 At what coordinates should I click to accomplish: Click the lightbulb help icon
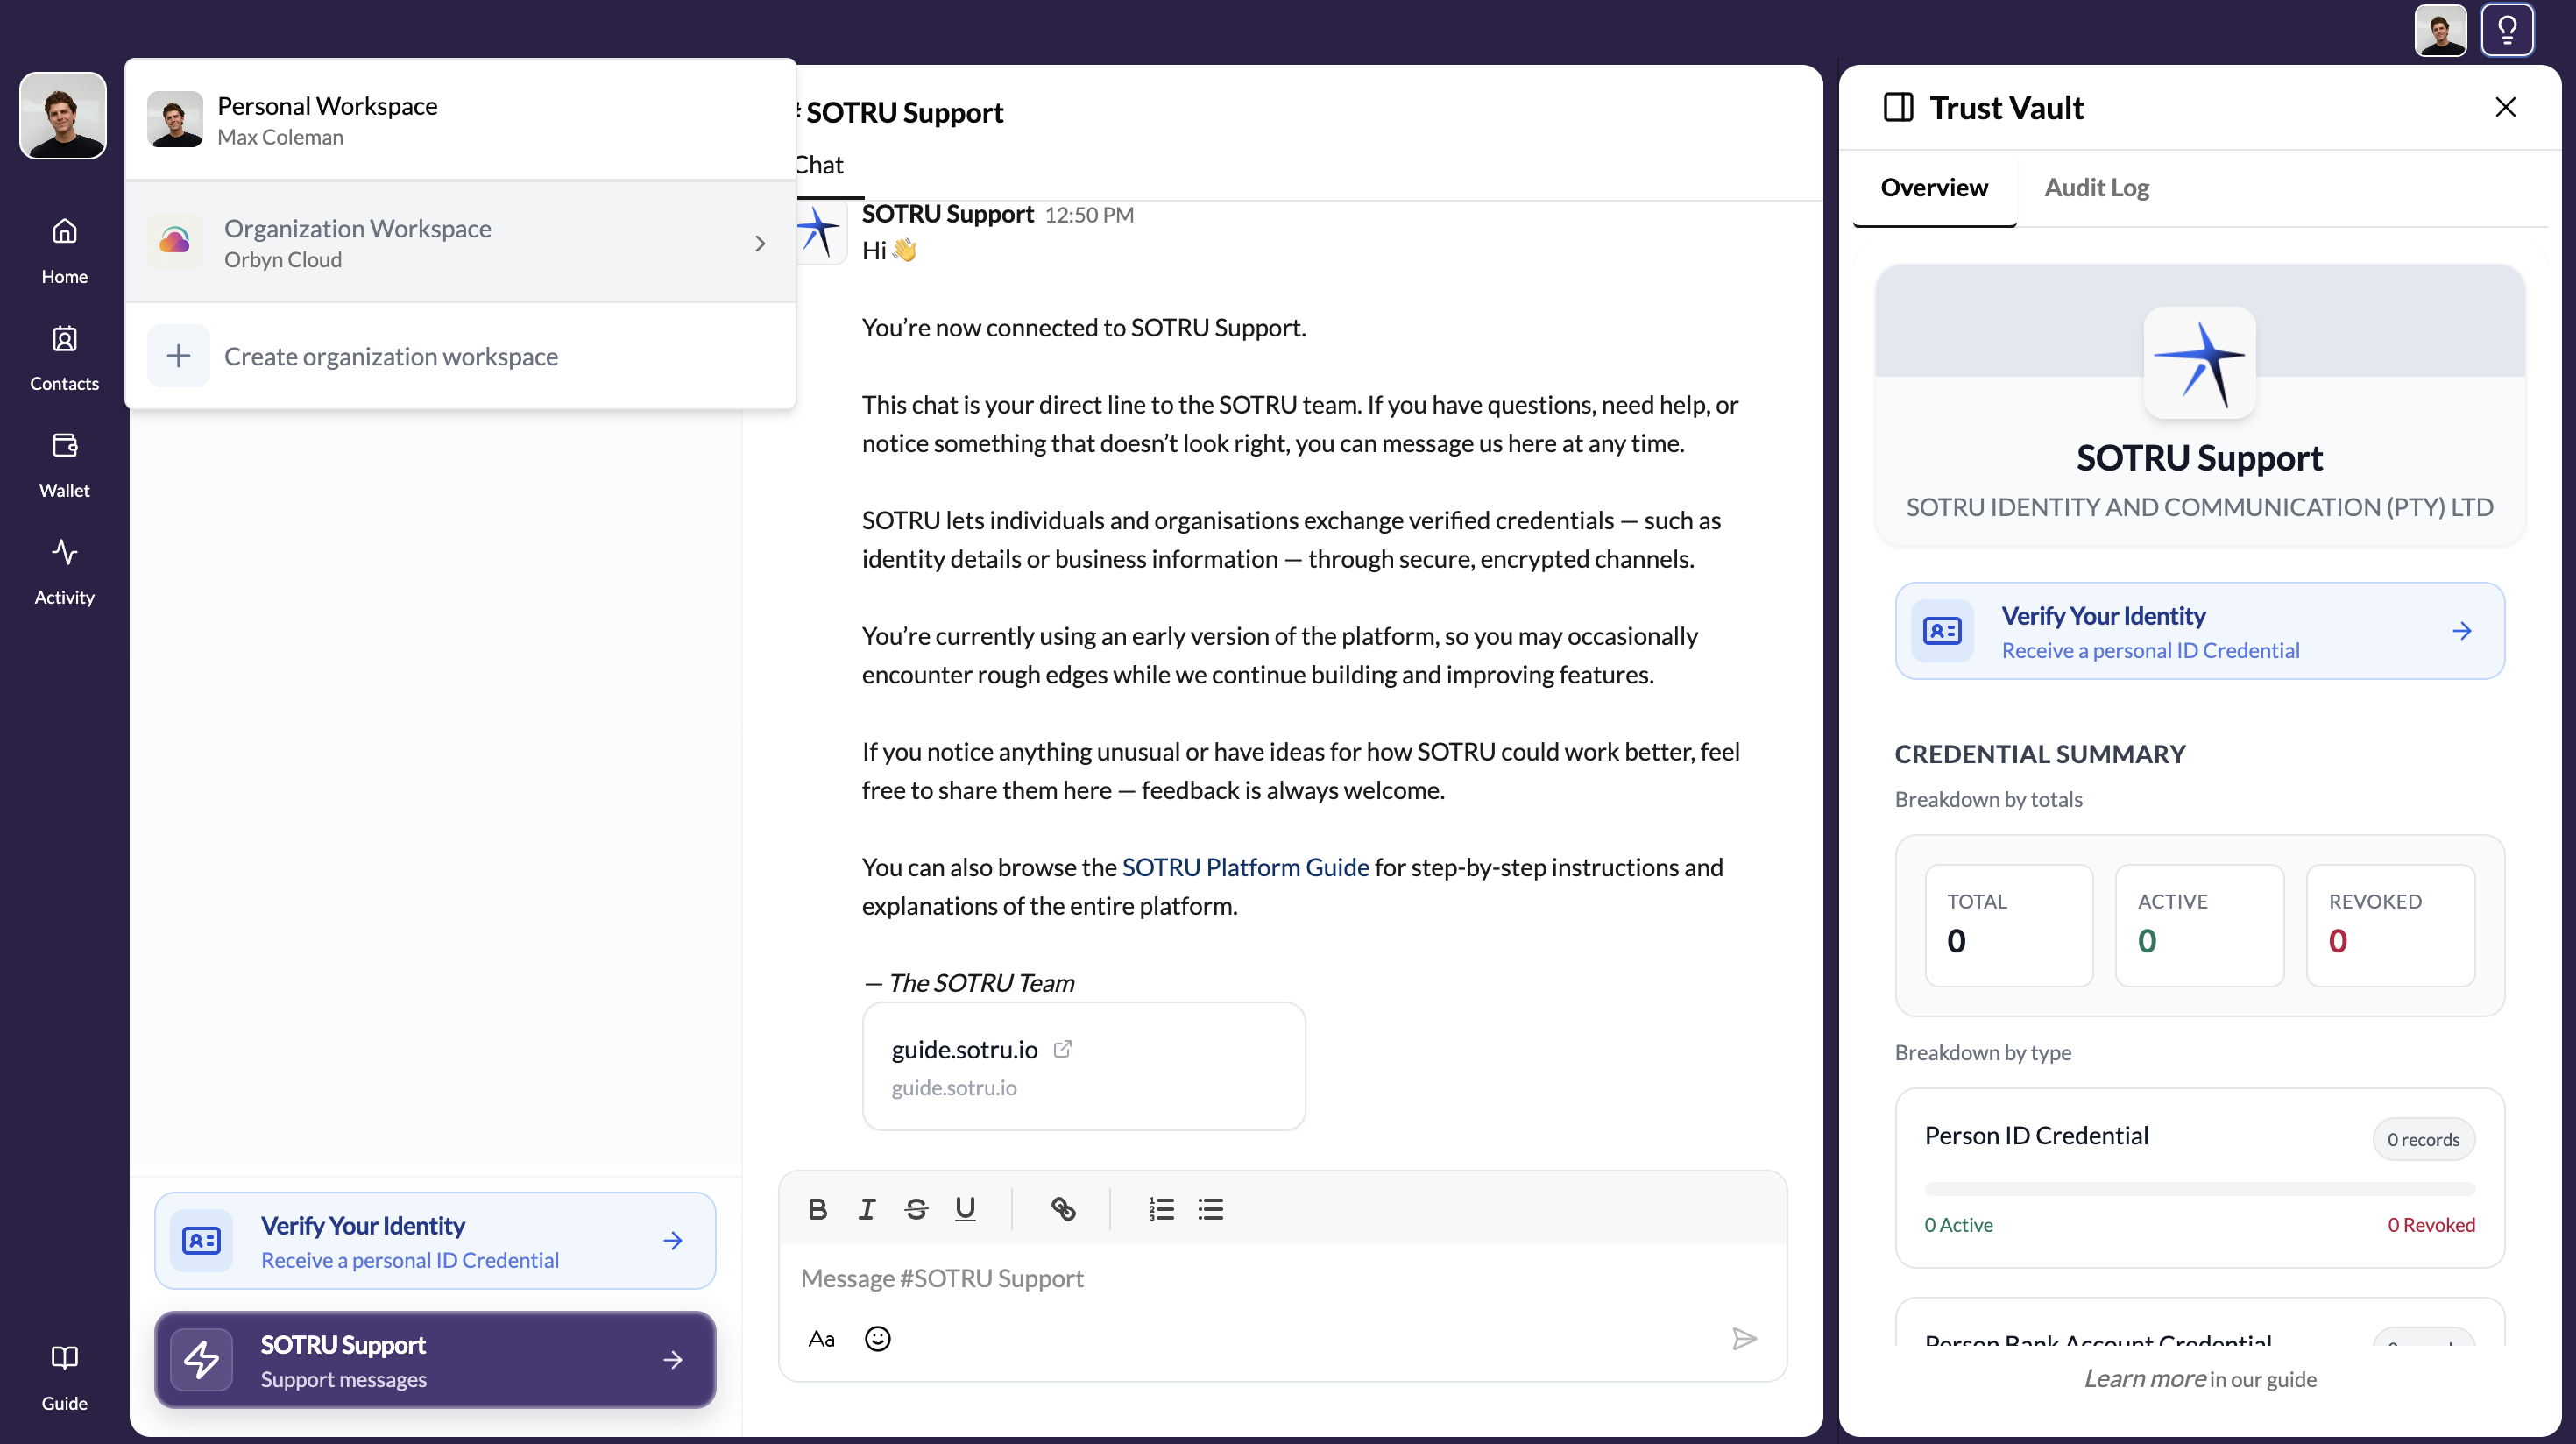(x=2506, y=30)
